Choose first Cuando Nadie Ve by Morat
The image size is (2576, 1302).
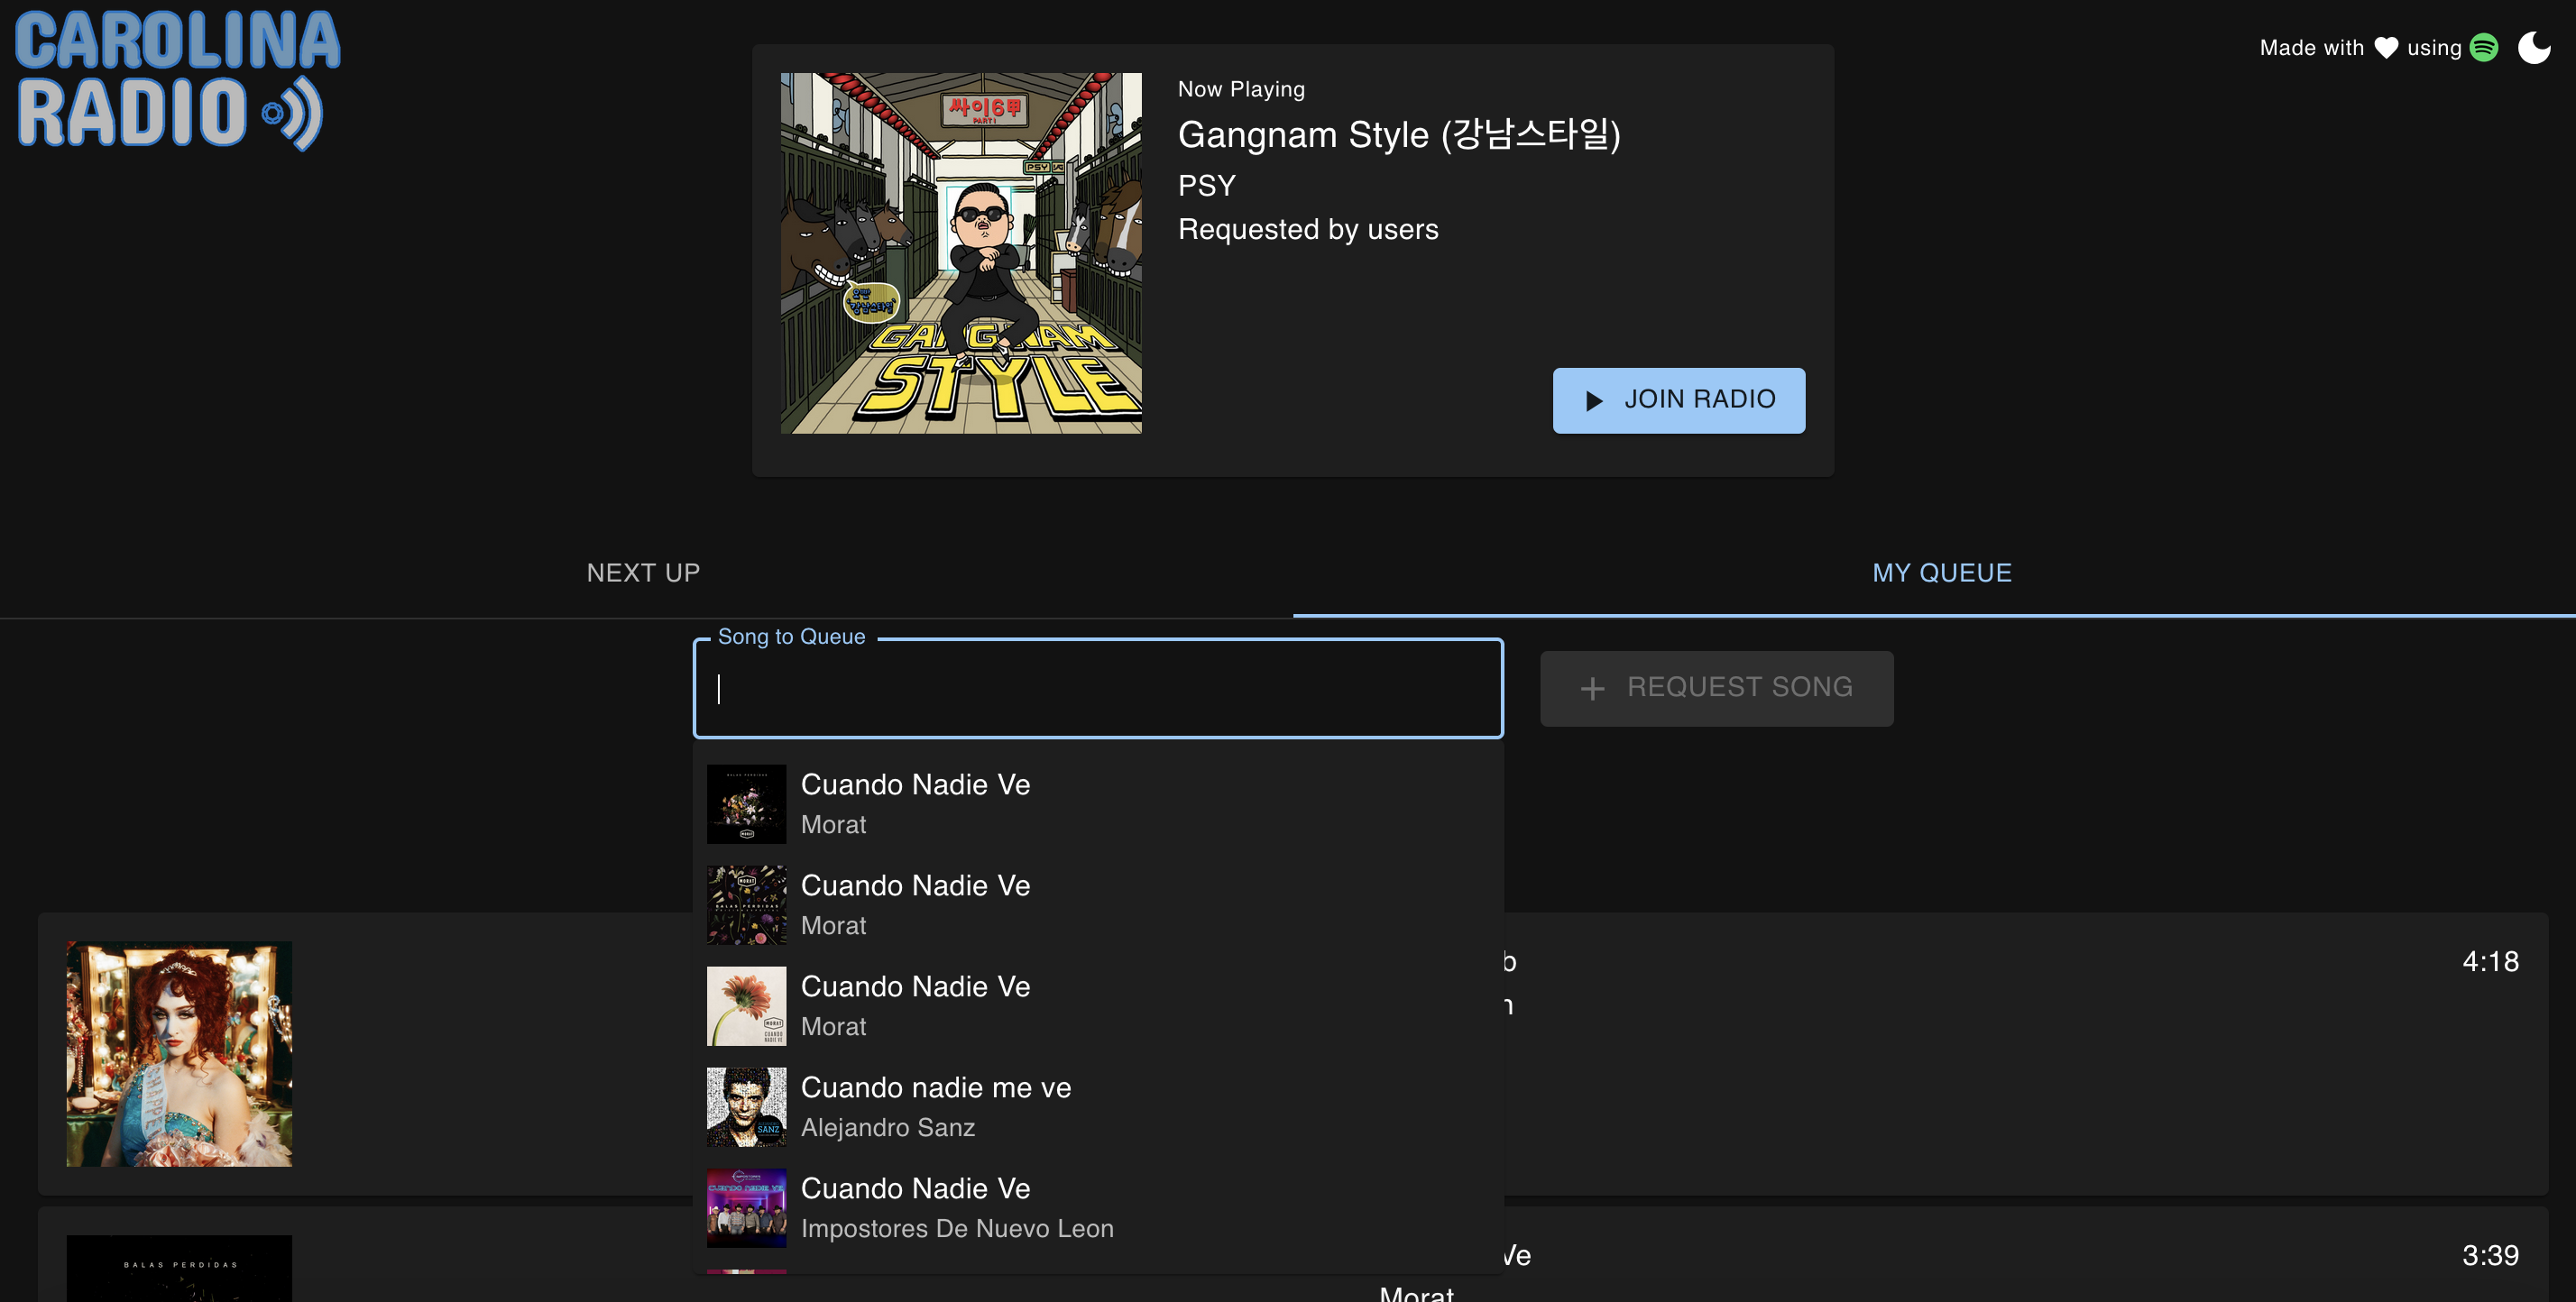[x=915, y=803]
